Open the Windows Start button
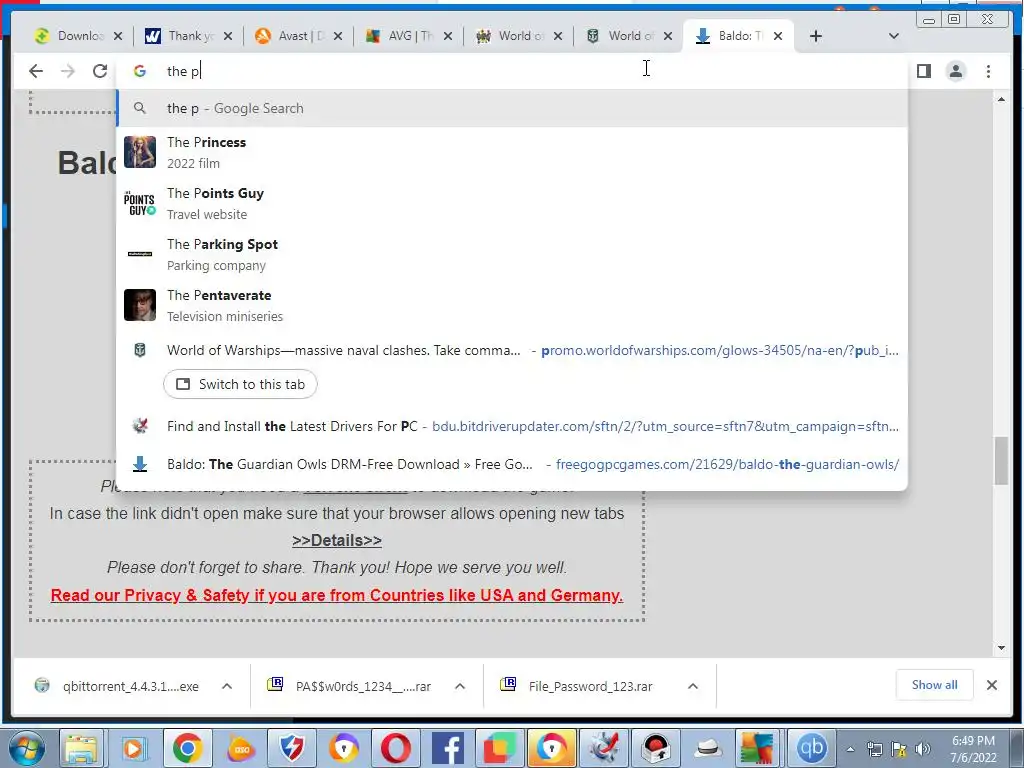Viewport: 1024px width, 768px height. [27, 748]
